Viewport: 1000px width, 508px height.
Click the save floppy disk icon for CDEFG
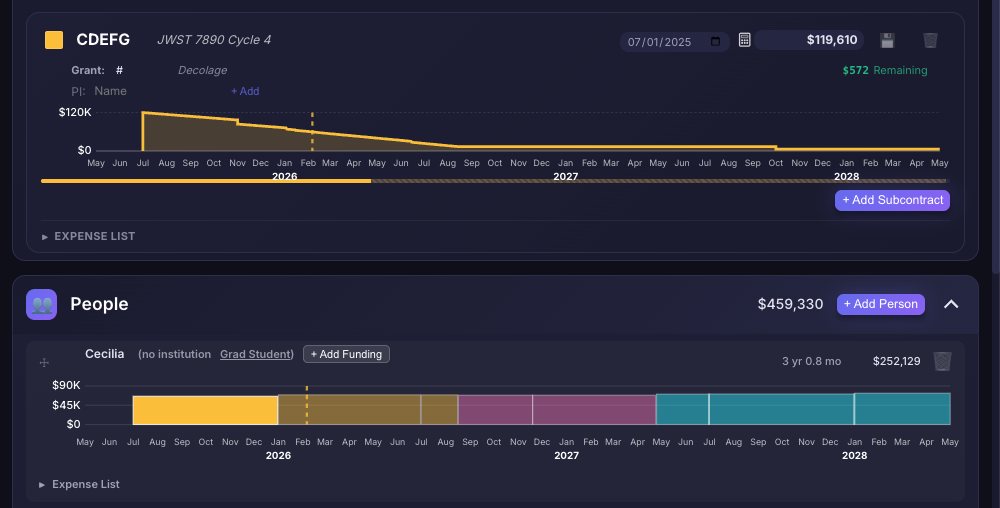(887, 41)
